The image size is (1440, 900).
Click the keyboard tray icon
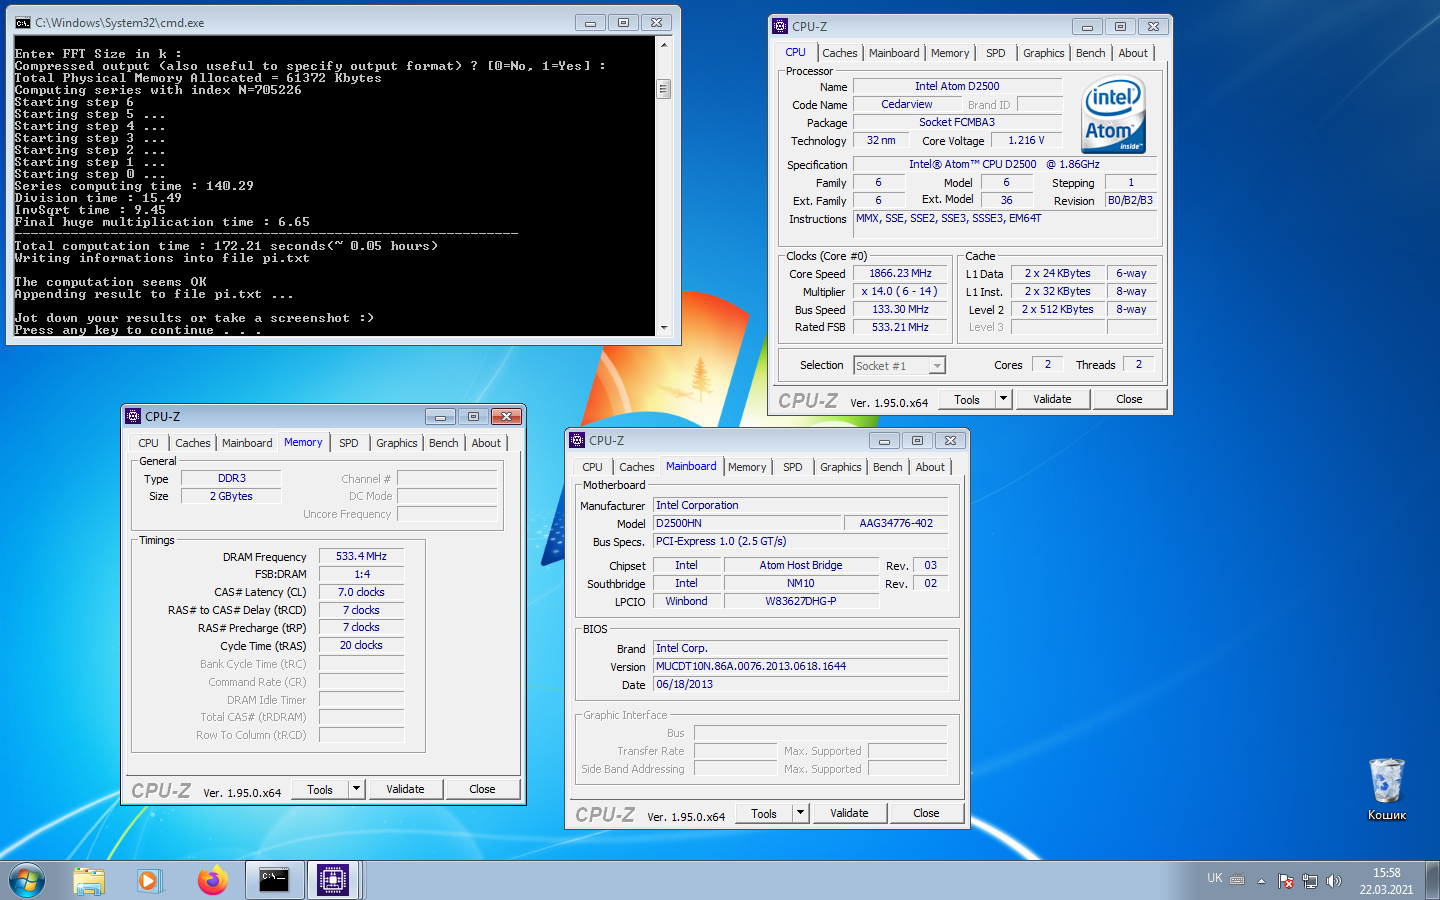[x=1237, y=880]
